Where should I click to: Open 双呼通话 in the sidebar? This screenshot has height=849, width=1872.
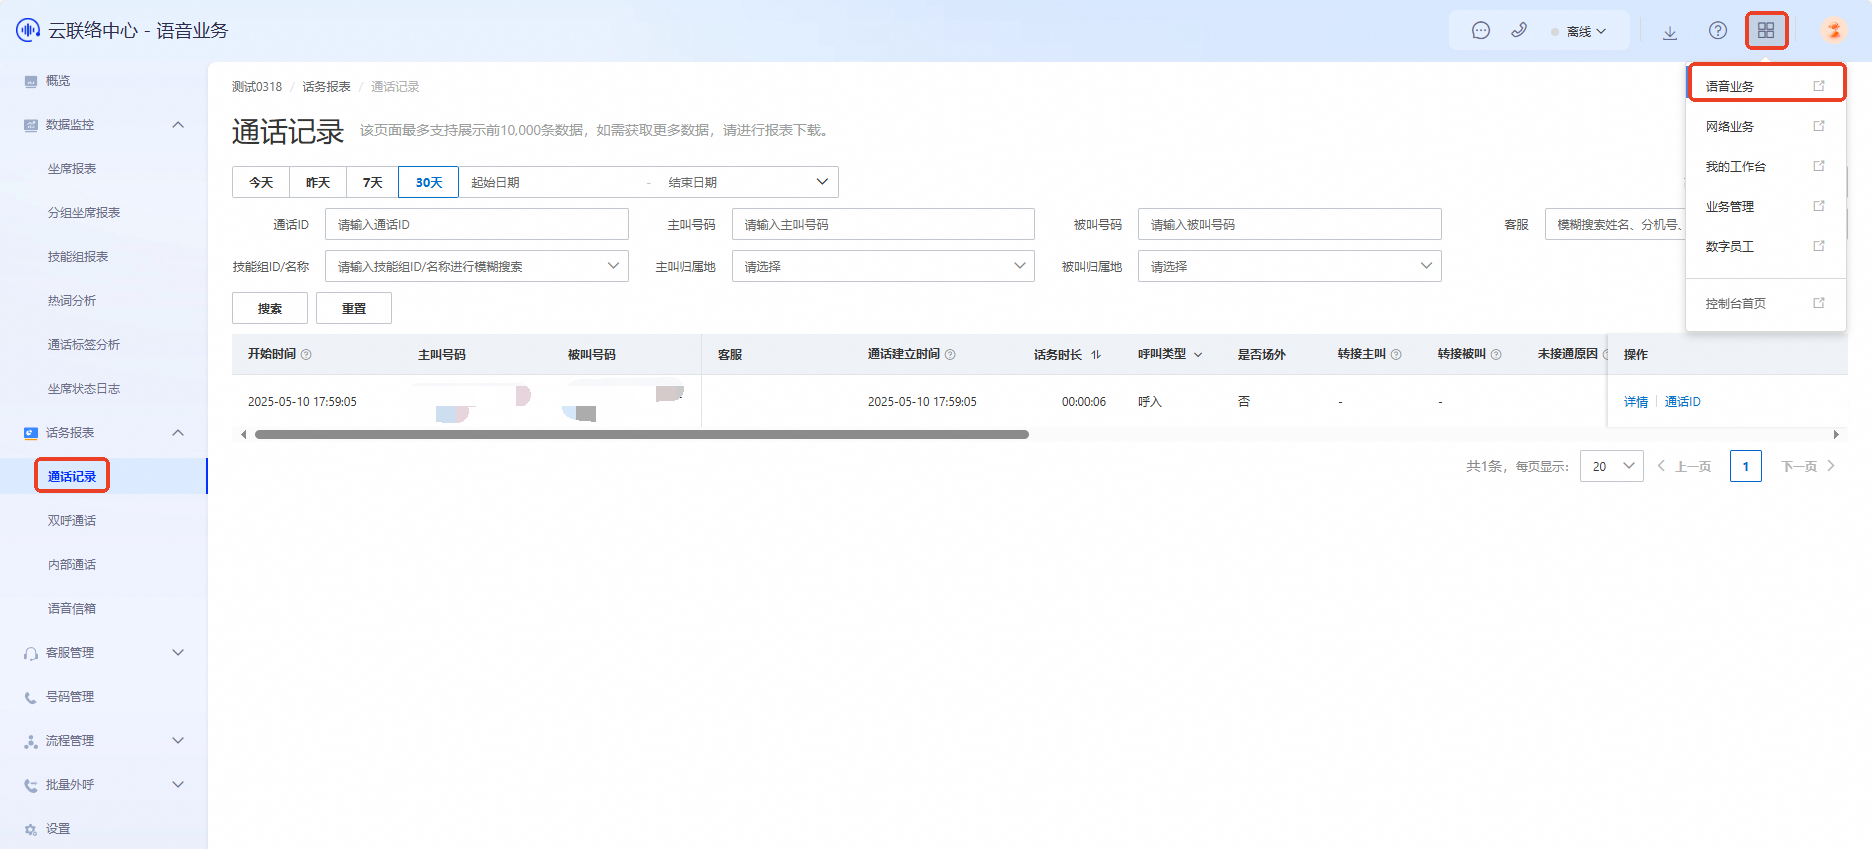72,521
